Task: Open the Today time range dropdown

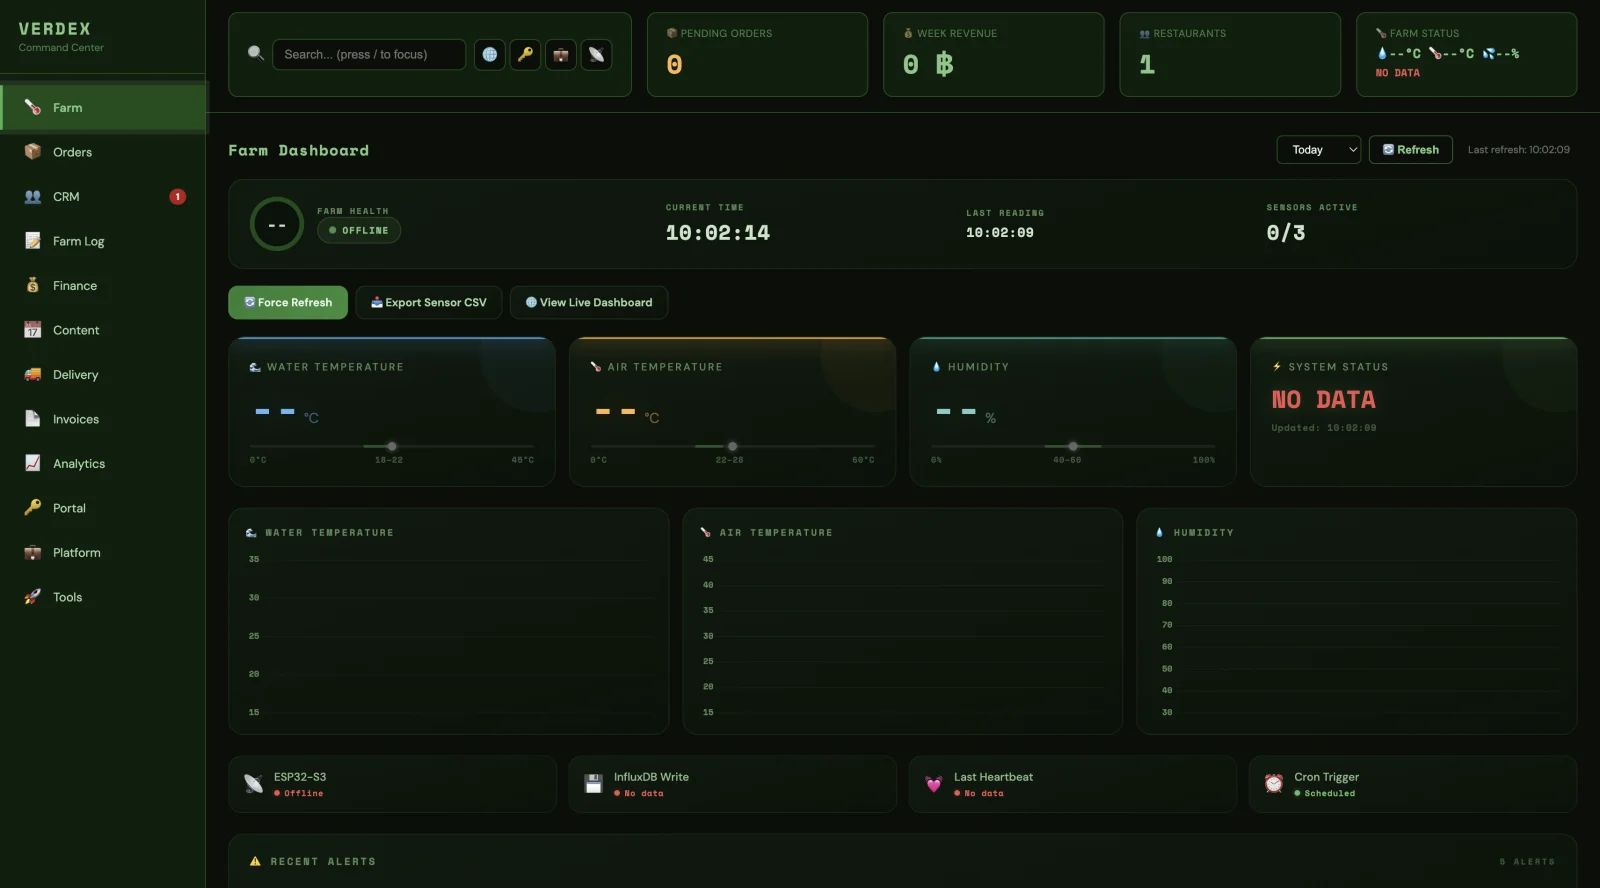Action: pyautogui.click(x=1318, y=150)
